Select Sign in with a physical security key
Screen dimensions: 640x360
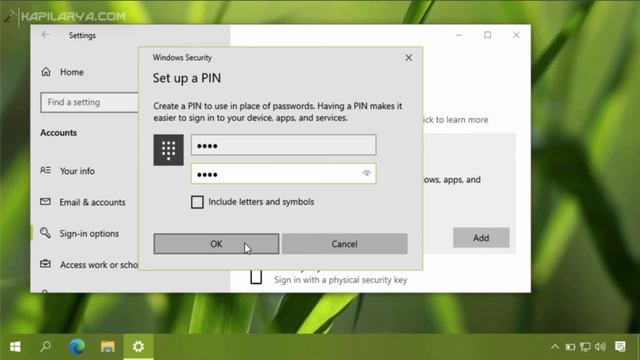click(x=340, y=280)
